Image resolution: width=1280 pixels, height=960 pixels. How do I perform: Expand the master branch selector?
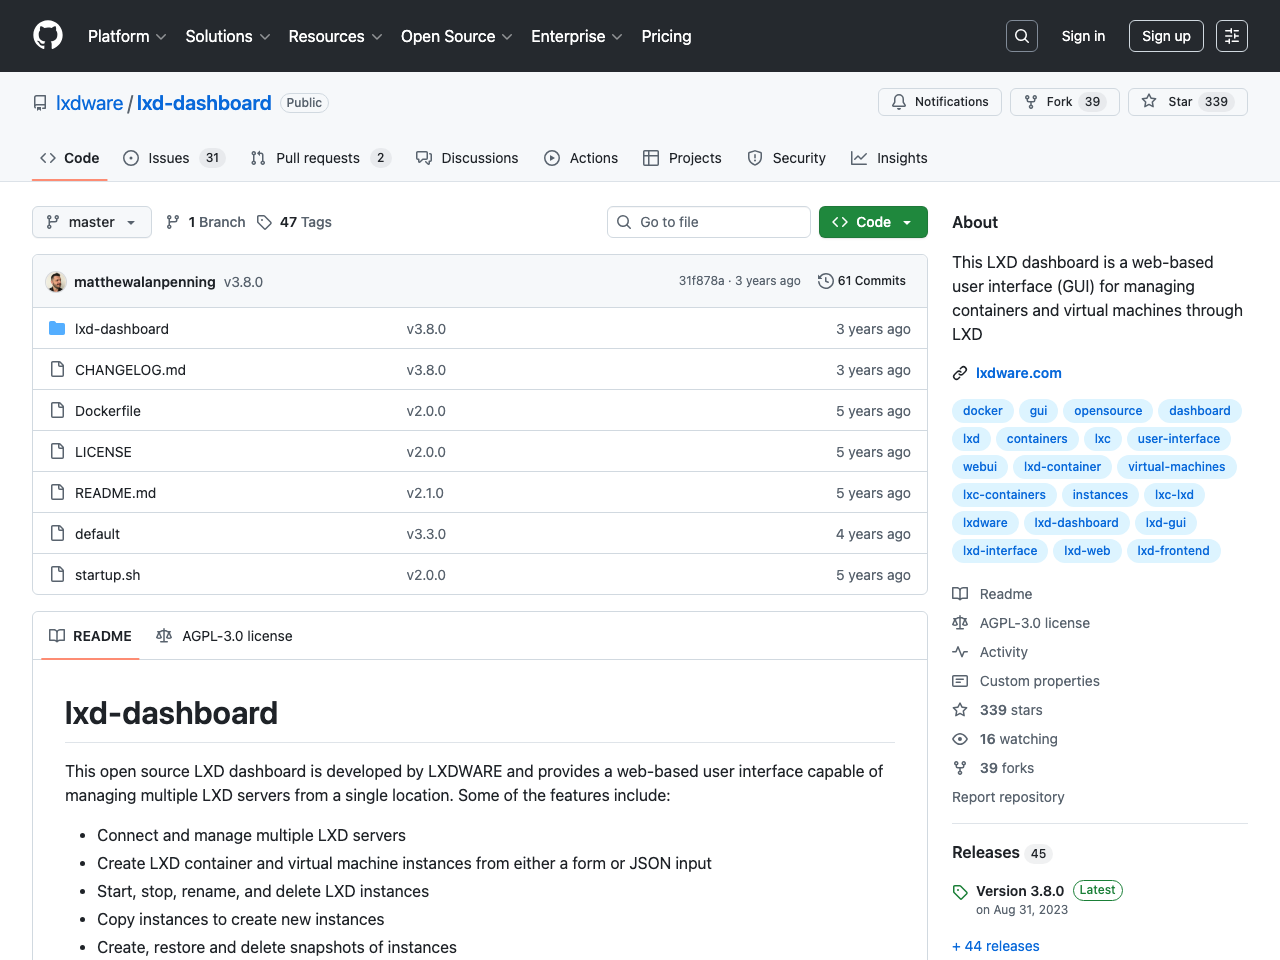[x=91, y=222]
